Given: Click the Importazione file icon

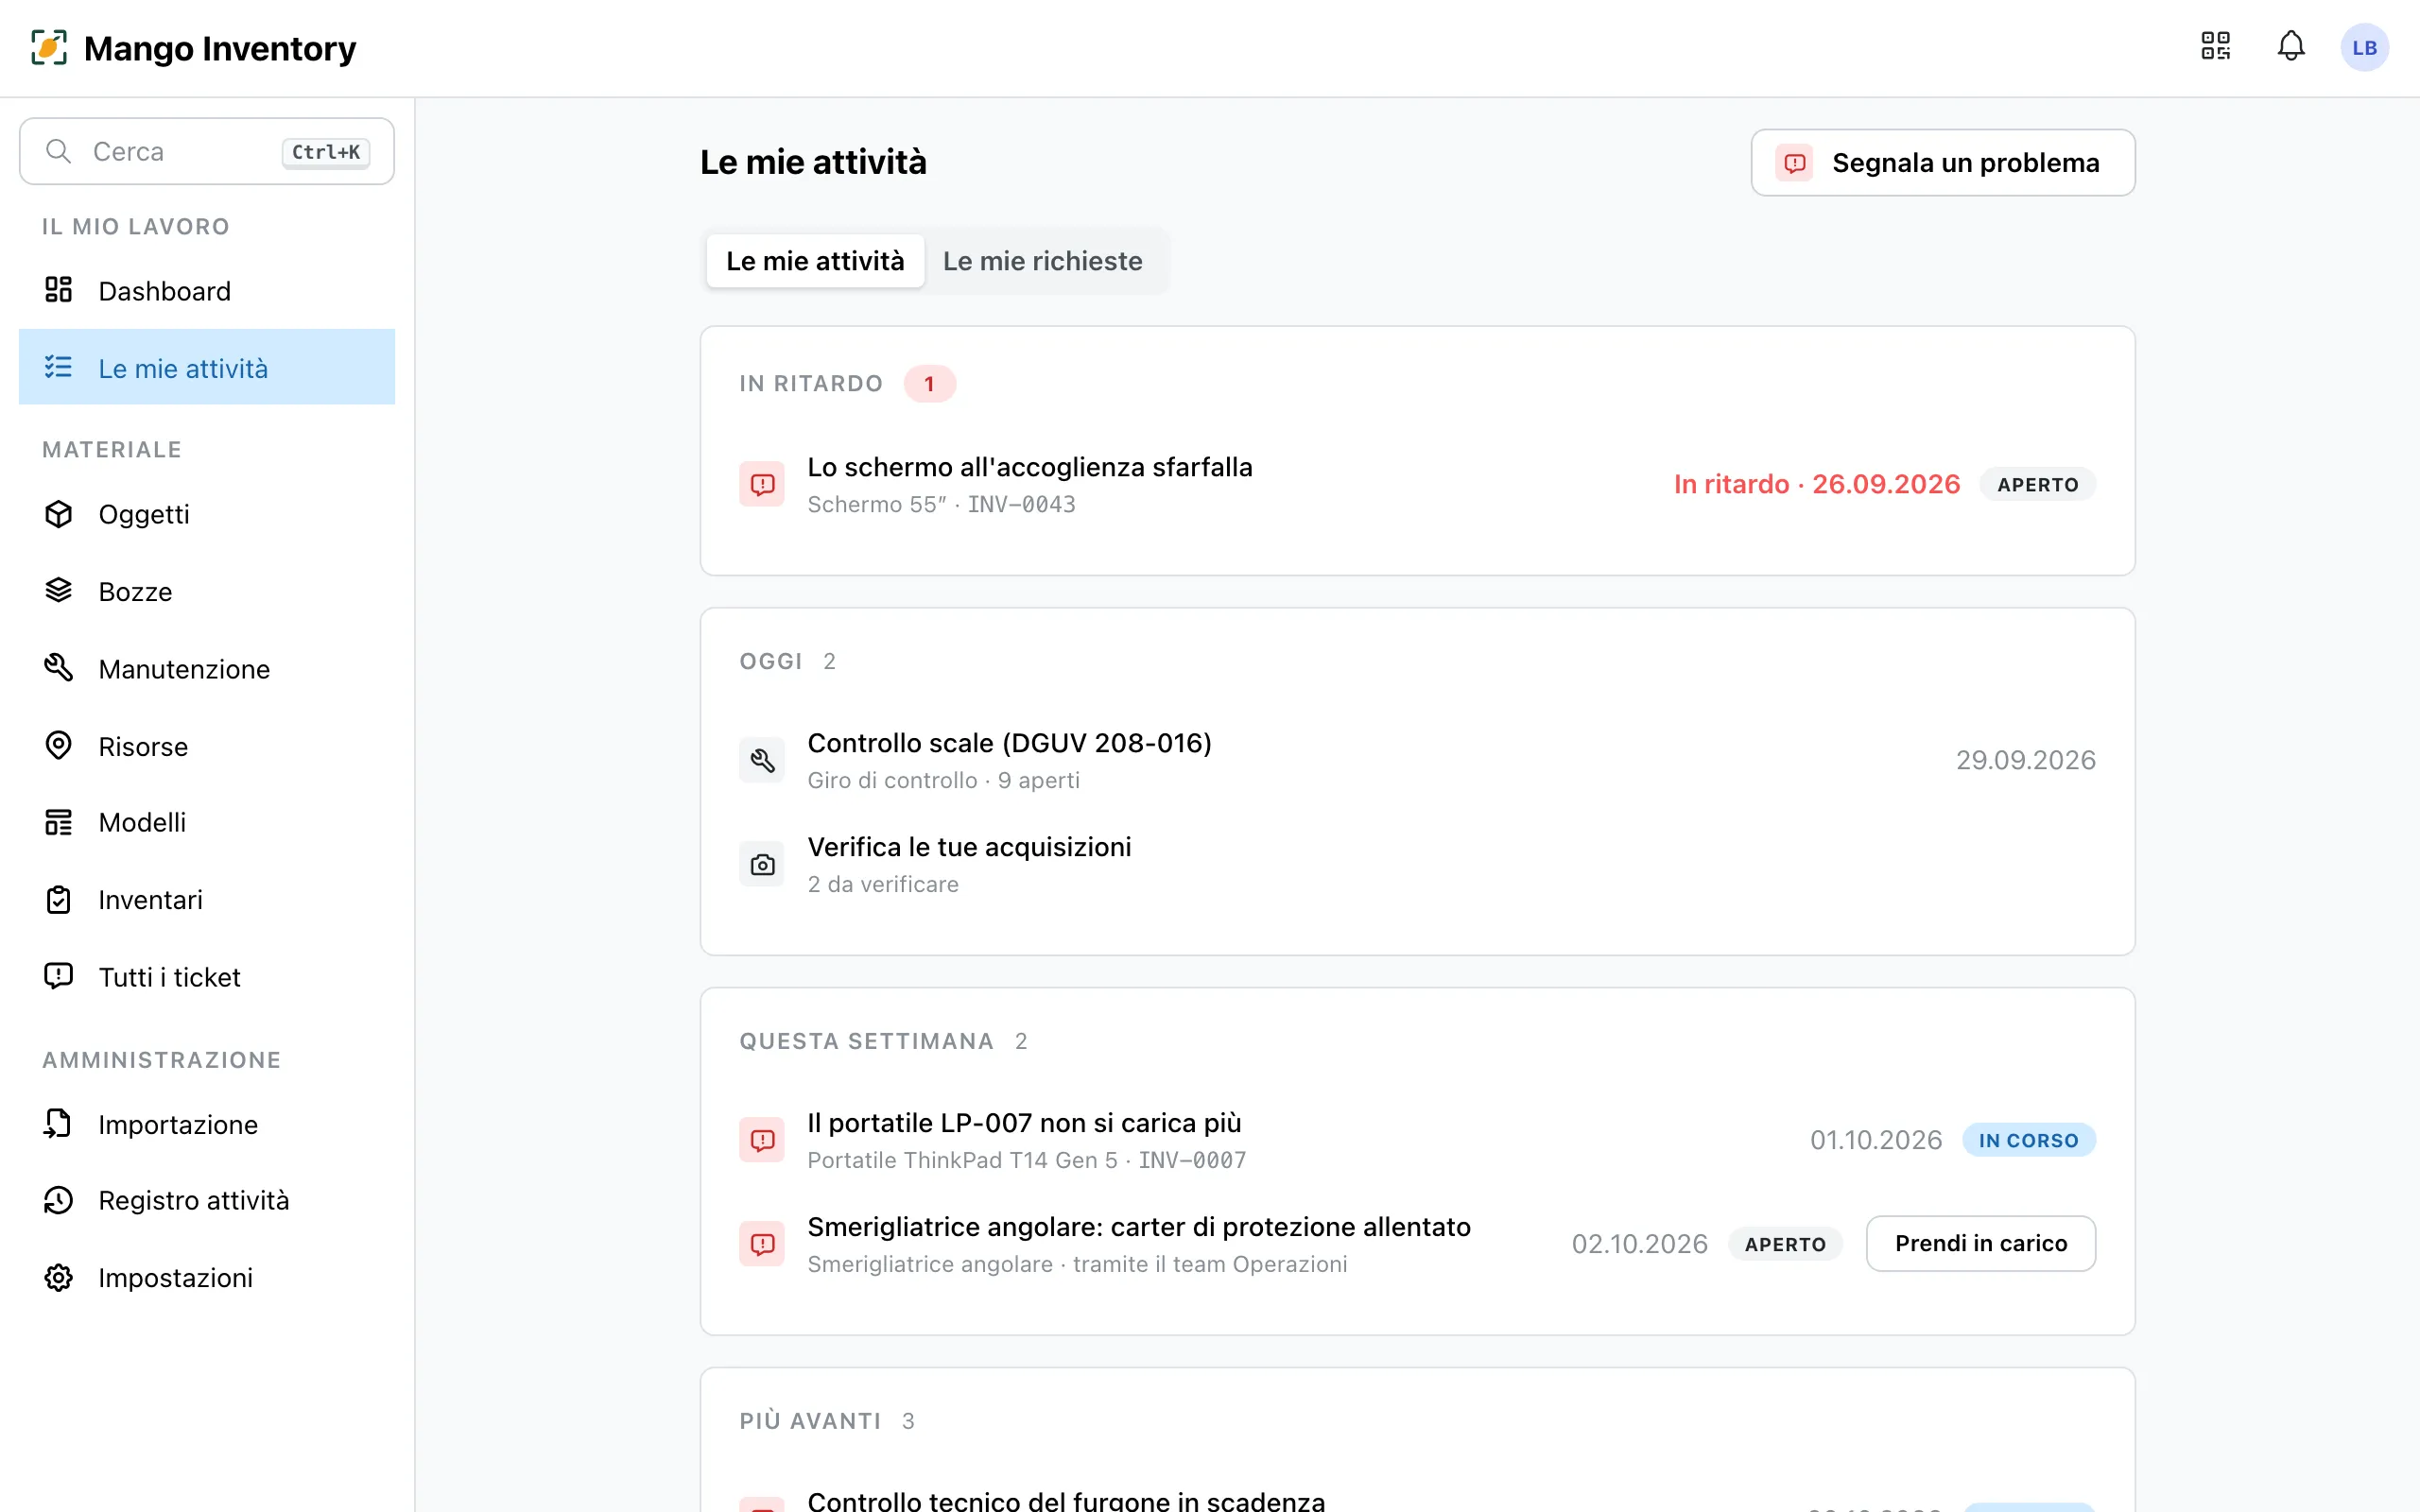Looking at the screenshot, I should (58, 1124).
